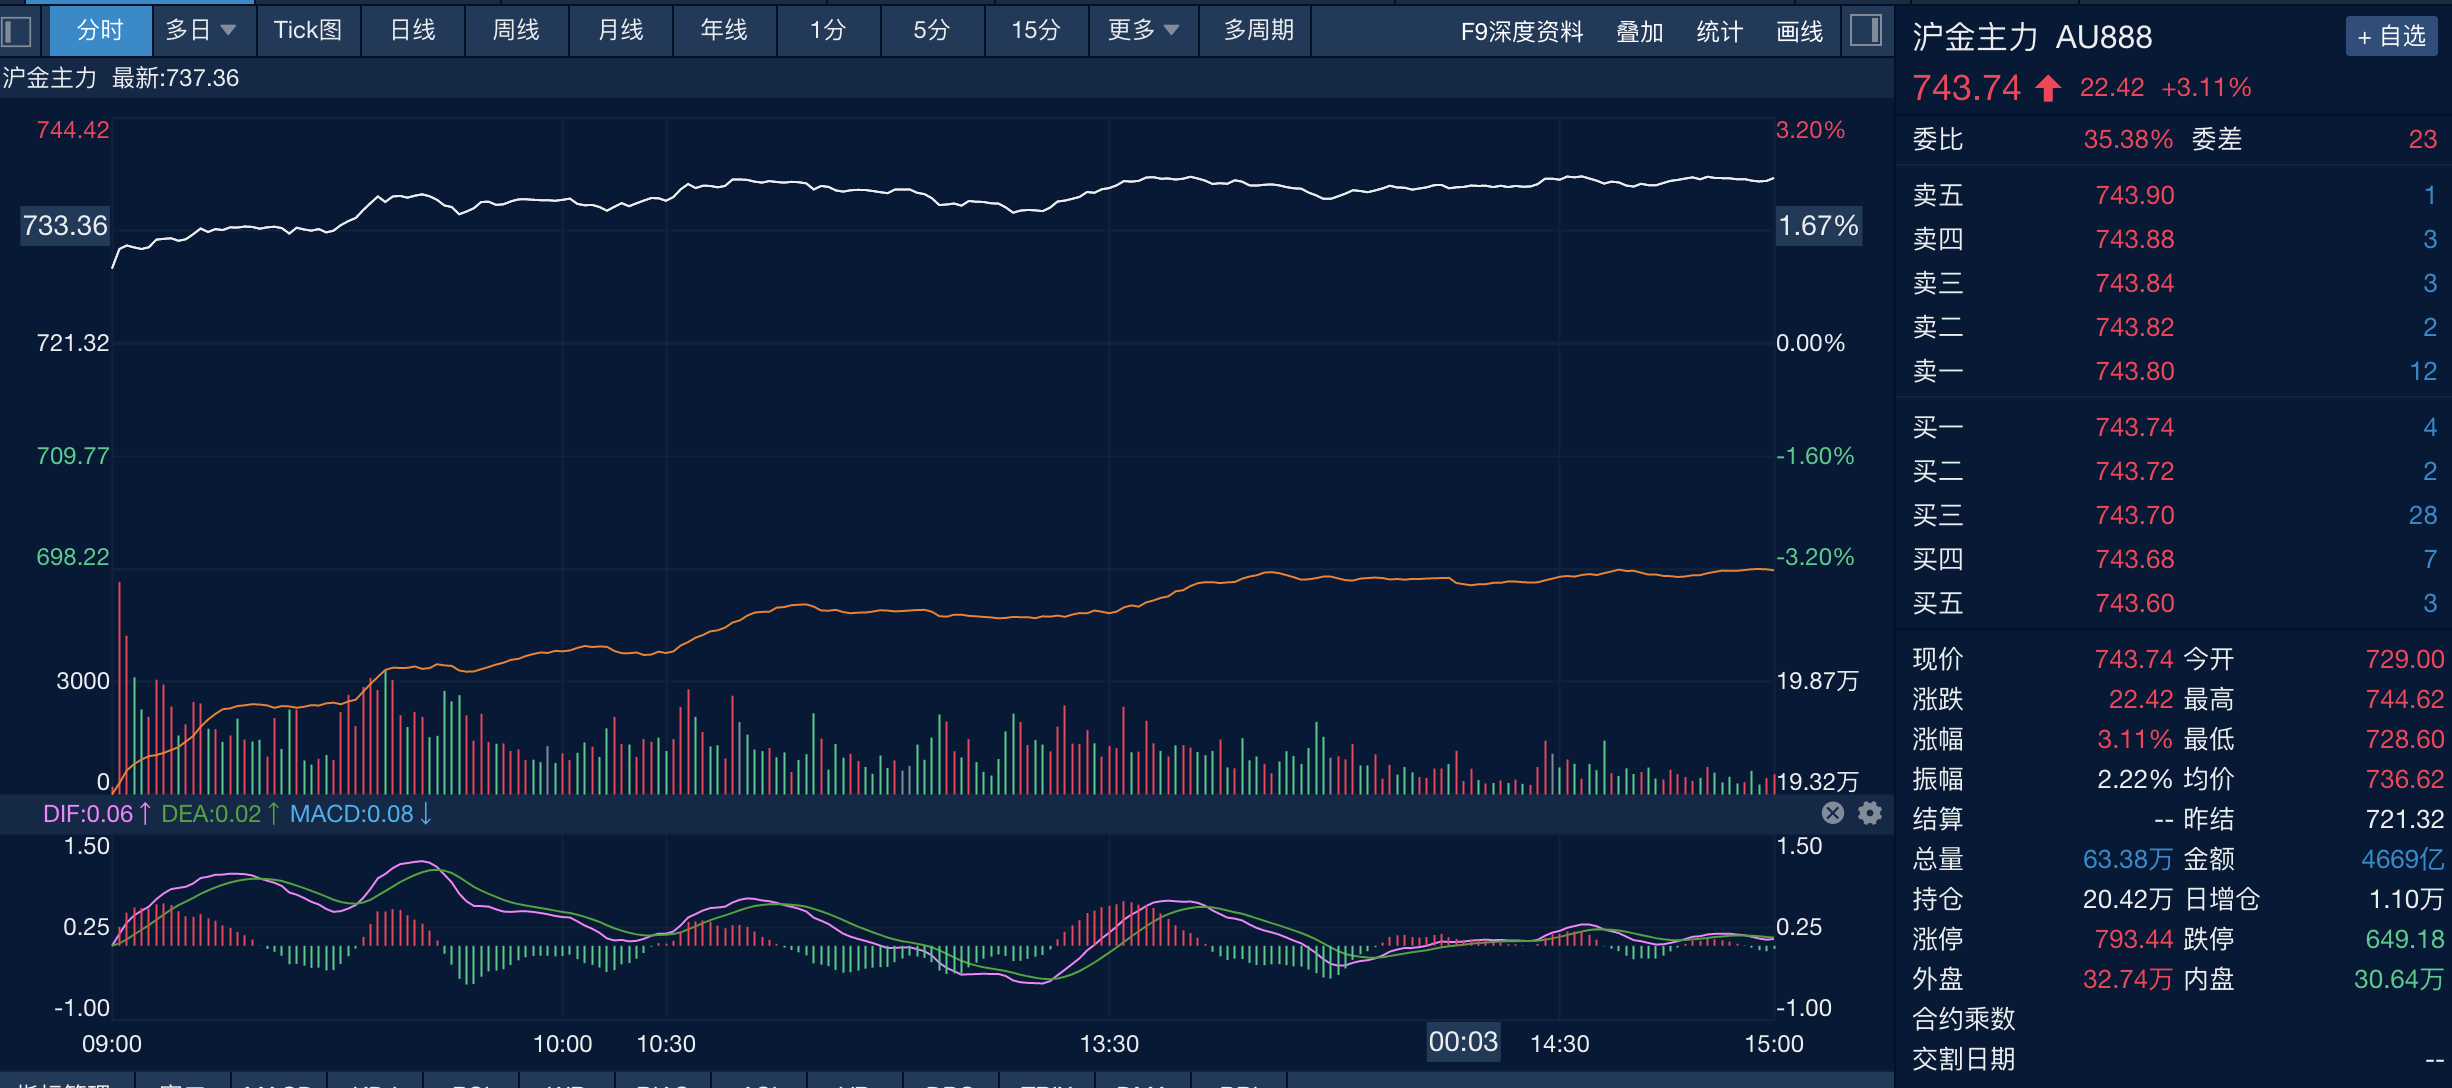Select the active 分时 tab
Image resolution: width=2452 pixels, height=1088 pixels.
click(x=100, y=30)
